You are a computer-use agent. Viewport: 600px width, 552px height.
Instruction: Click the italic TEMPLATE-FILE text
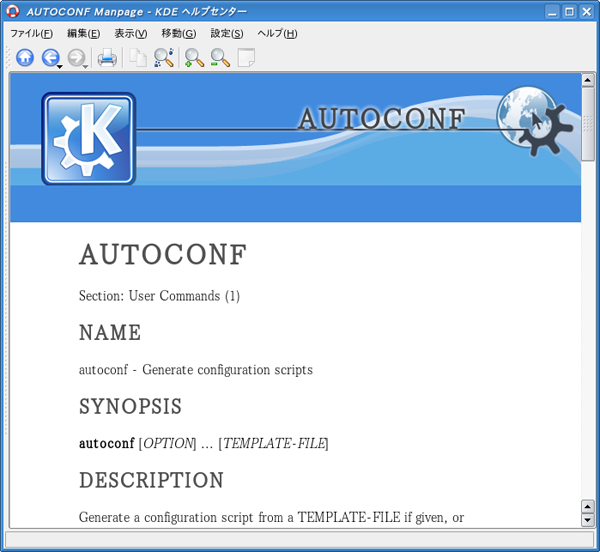tap(274, 443)
